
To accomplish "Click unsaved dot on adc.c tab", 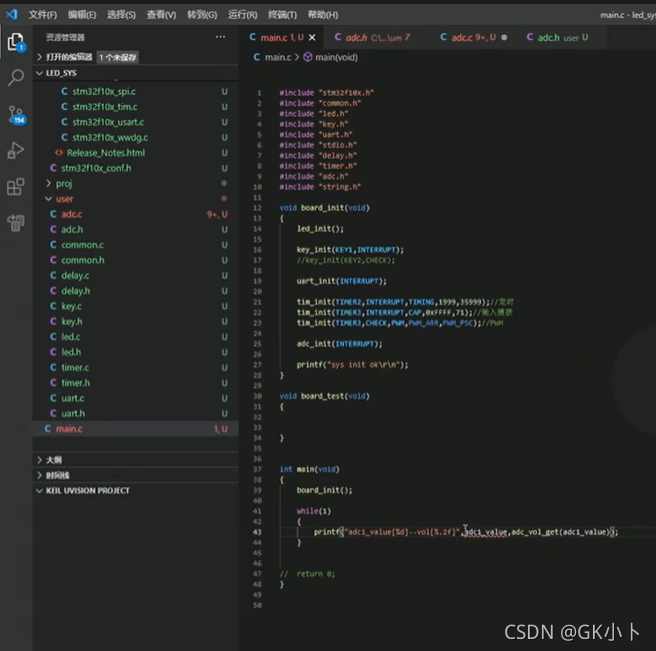I will (x=504, y=38).
